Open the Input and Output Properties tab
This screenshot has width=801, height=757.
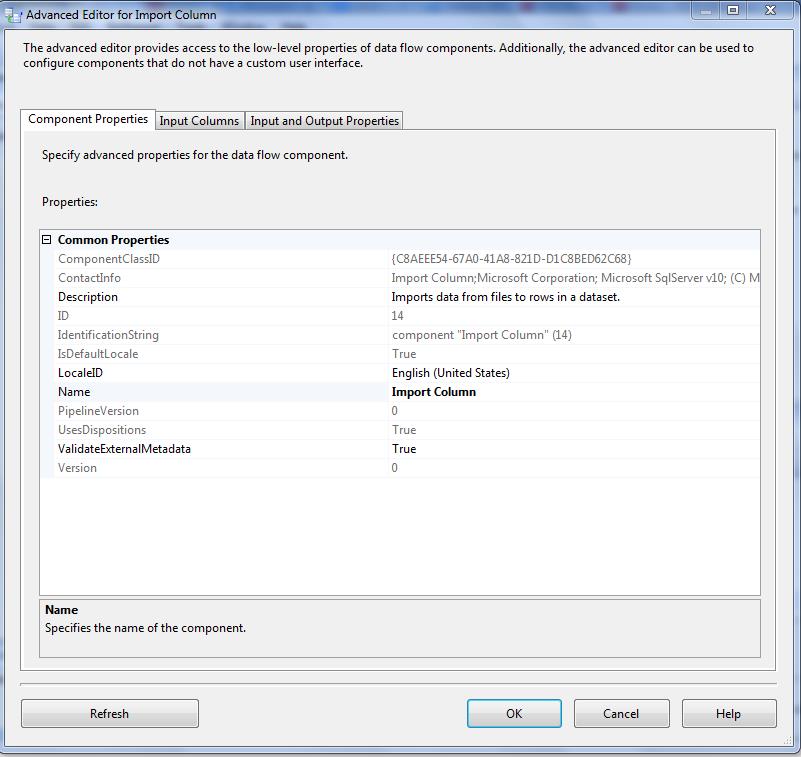pos(324,121)
